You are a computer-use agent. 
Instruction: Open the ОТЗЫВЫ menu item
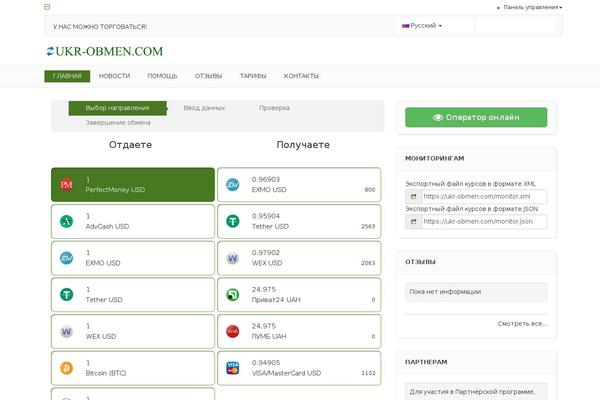tap(209, 76)
